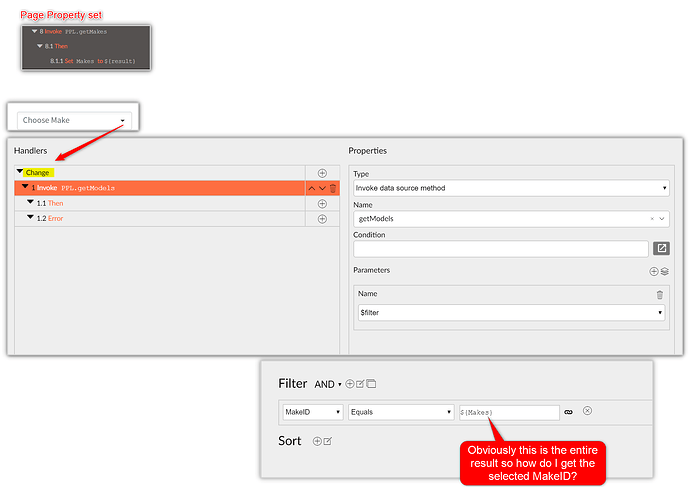Move the getModels action up
Viewport: 690px width, 487px height.
tap(311, 188)
